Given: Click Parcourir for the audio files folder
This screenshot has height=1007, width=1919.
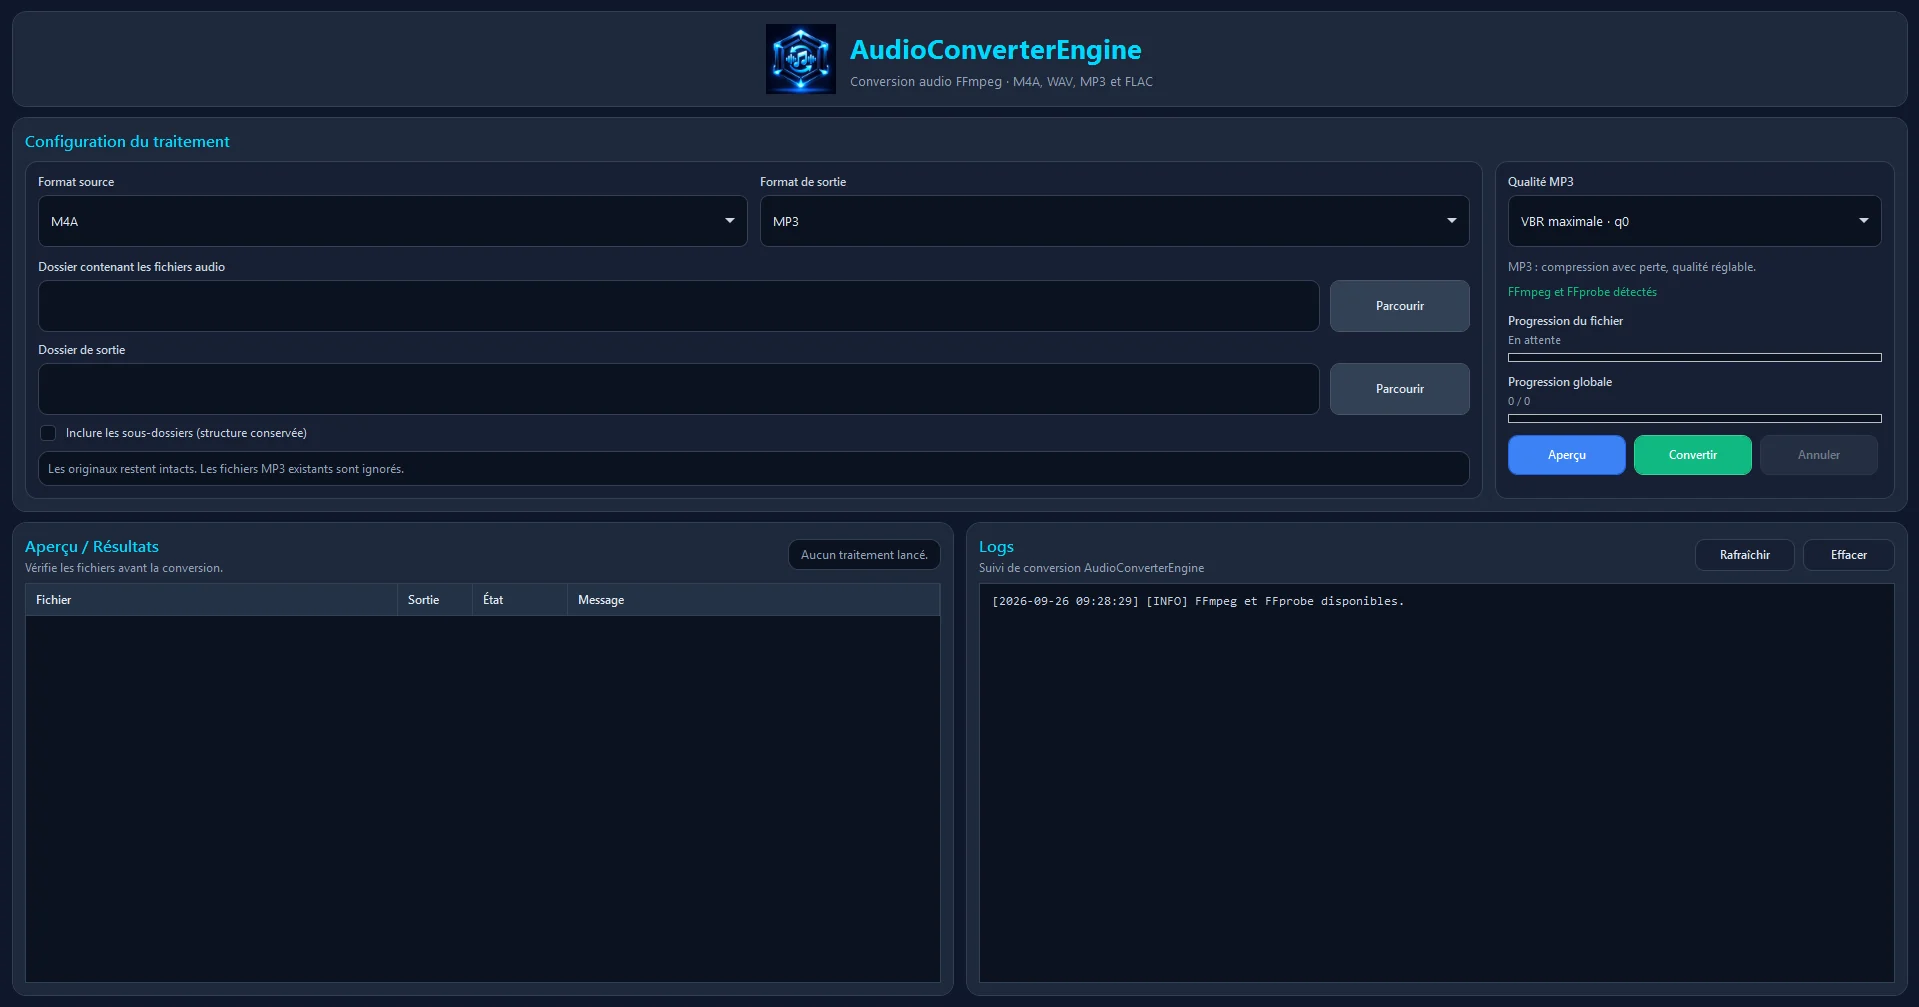Looking at the screenshot, I should [1399, 306].
